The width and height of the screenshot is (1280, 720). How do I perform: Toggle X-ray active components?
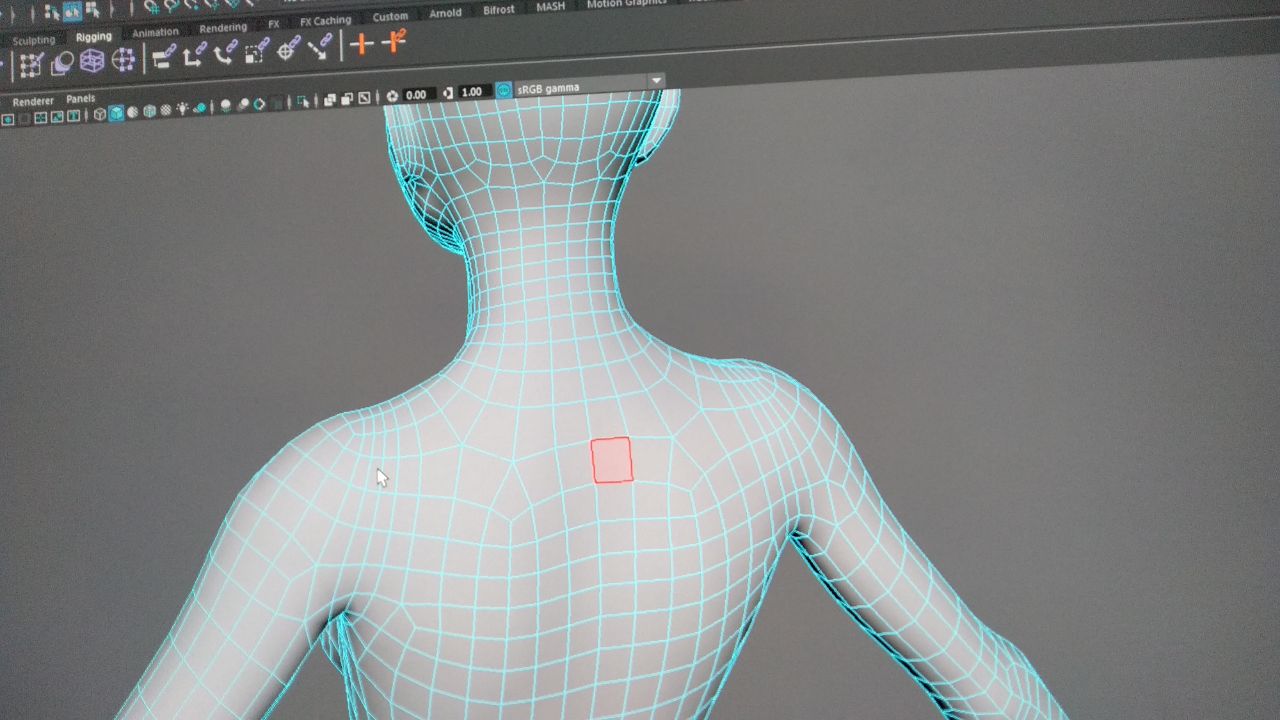346,100
